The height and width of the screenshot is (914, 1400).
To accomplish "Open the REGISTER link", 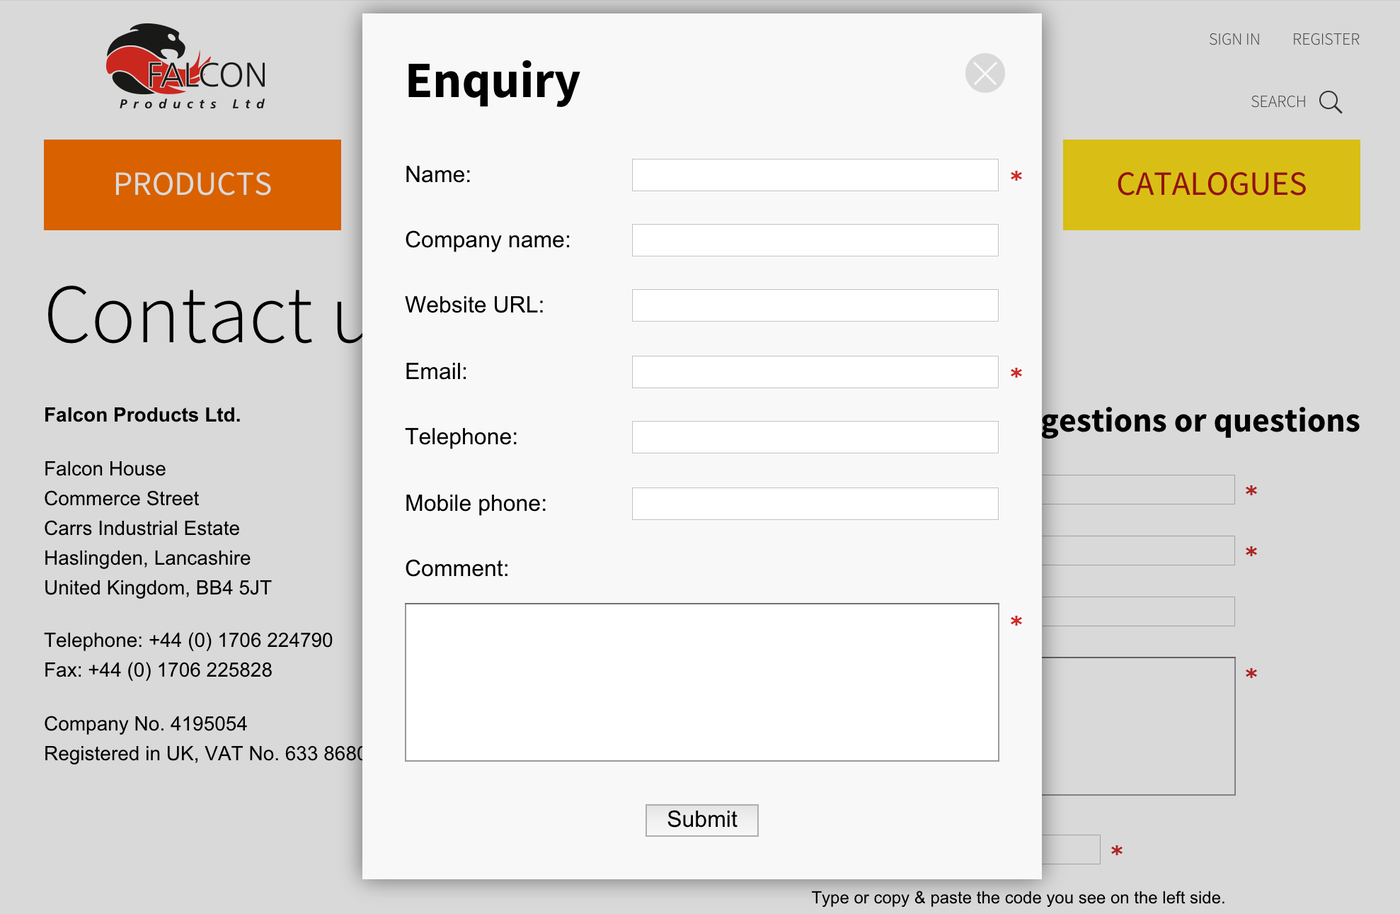I will (x=1325, y=39).
